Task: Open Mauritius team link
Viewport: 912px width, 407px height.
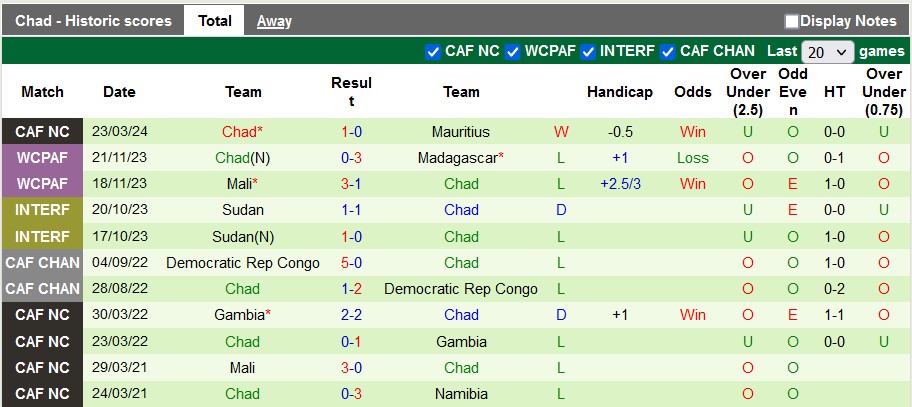Action: [461, 132]
